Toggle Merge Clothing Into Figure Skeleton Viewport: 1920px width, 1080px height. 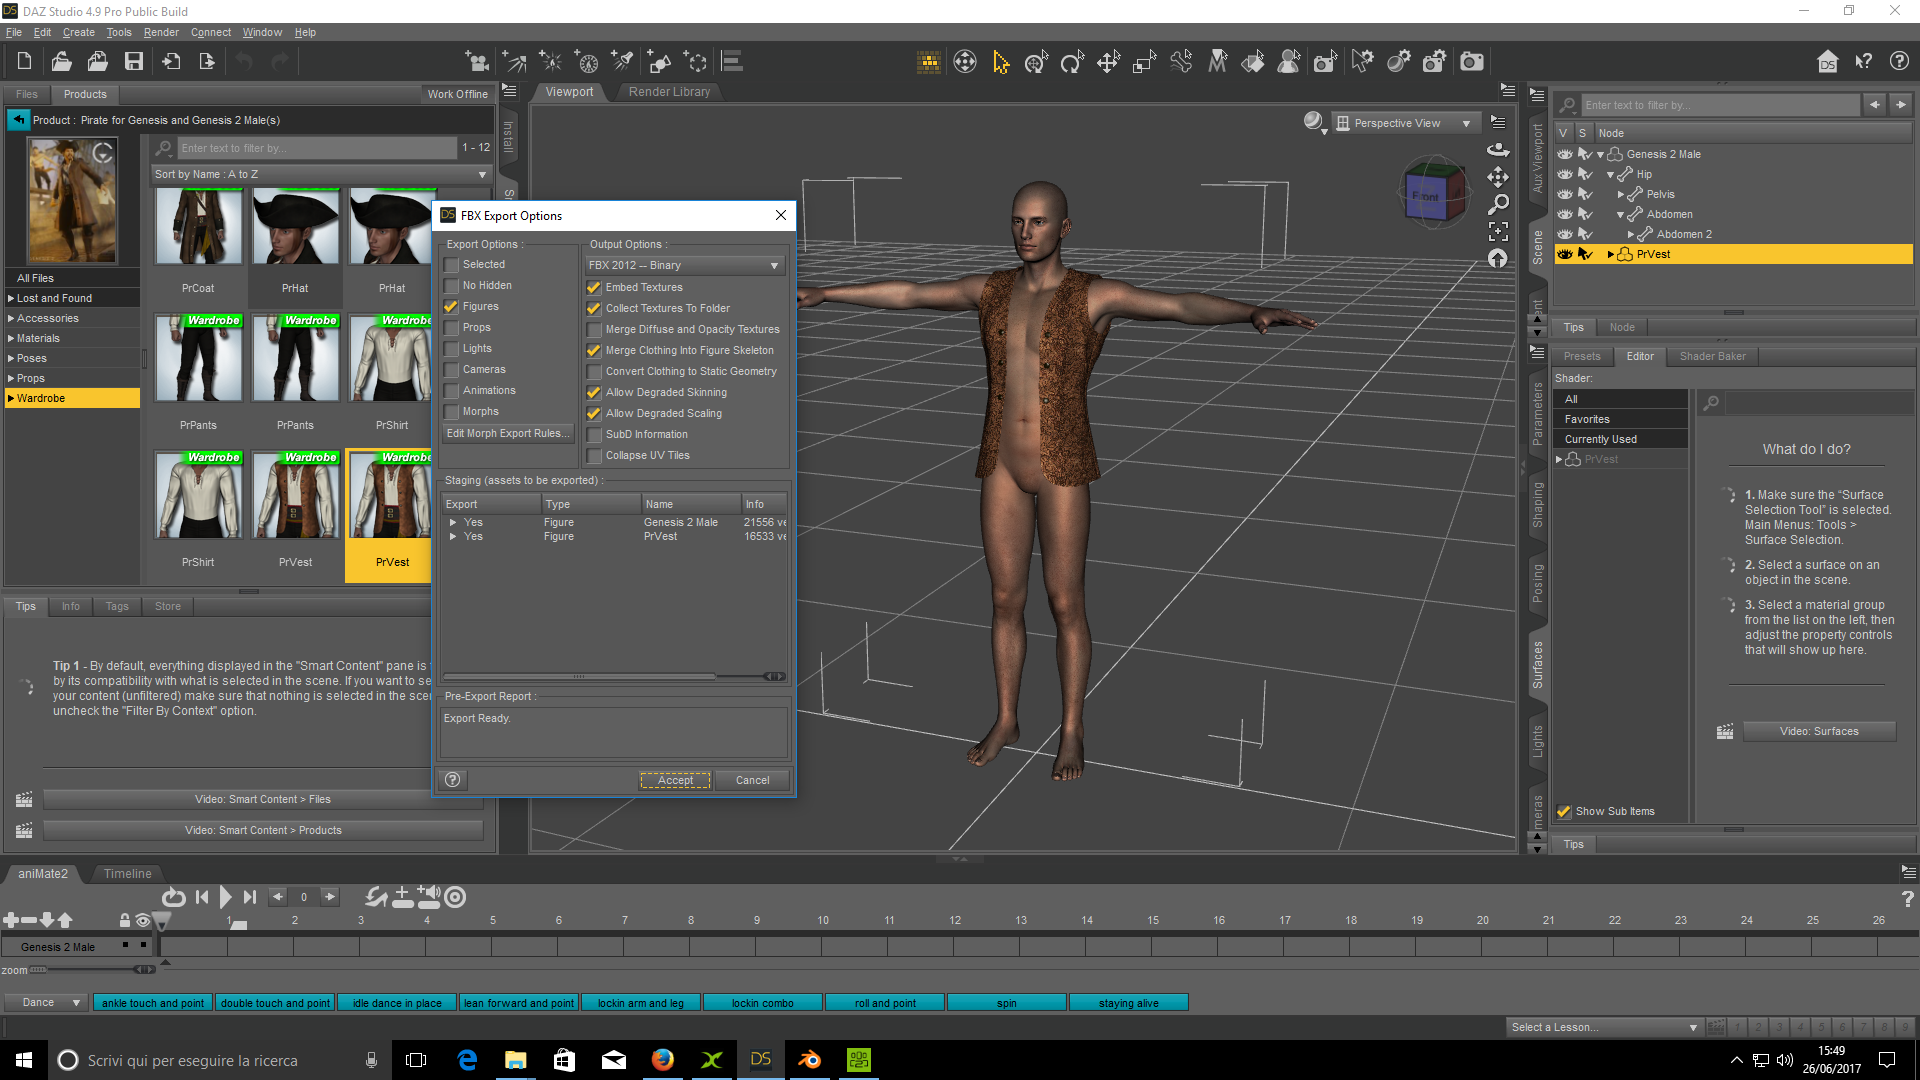point(594,351)
